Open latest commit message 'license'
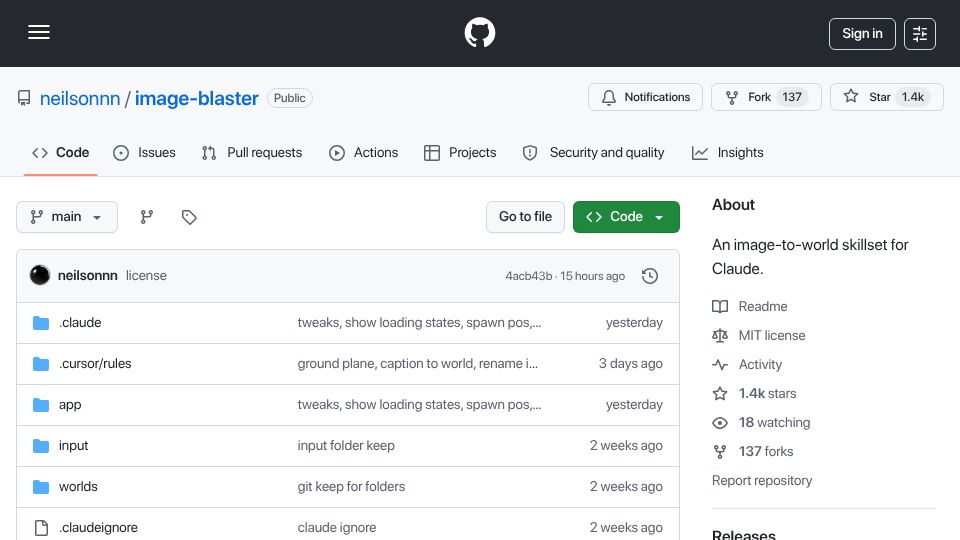This screenshot has height=540, width=960. pos(146,276)
